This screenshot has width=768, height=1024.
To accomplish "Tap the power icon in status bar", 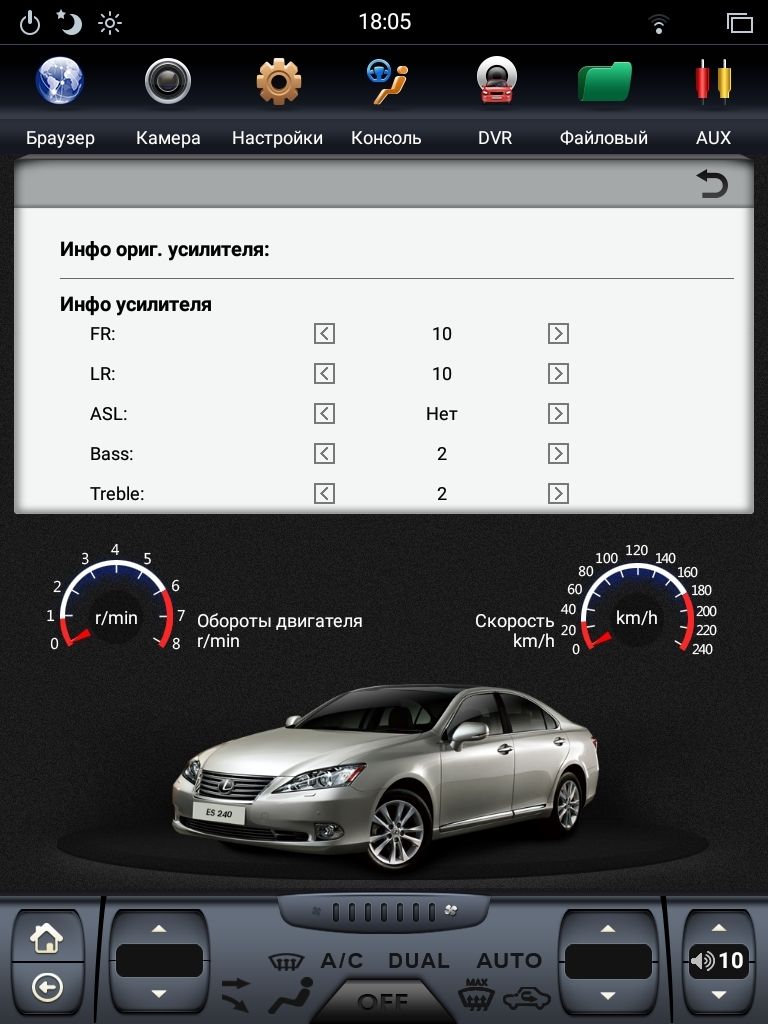I will [x=29, y=24].
